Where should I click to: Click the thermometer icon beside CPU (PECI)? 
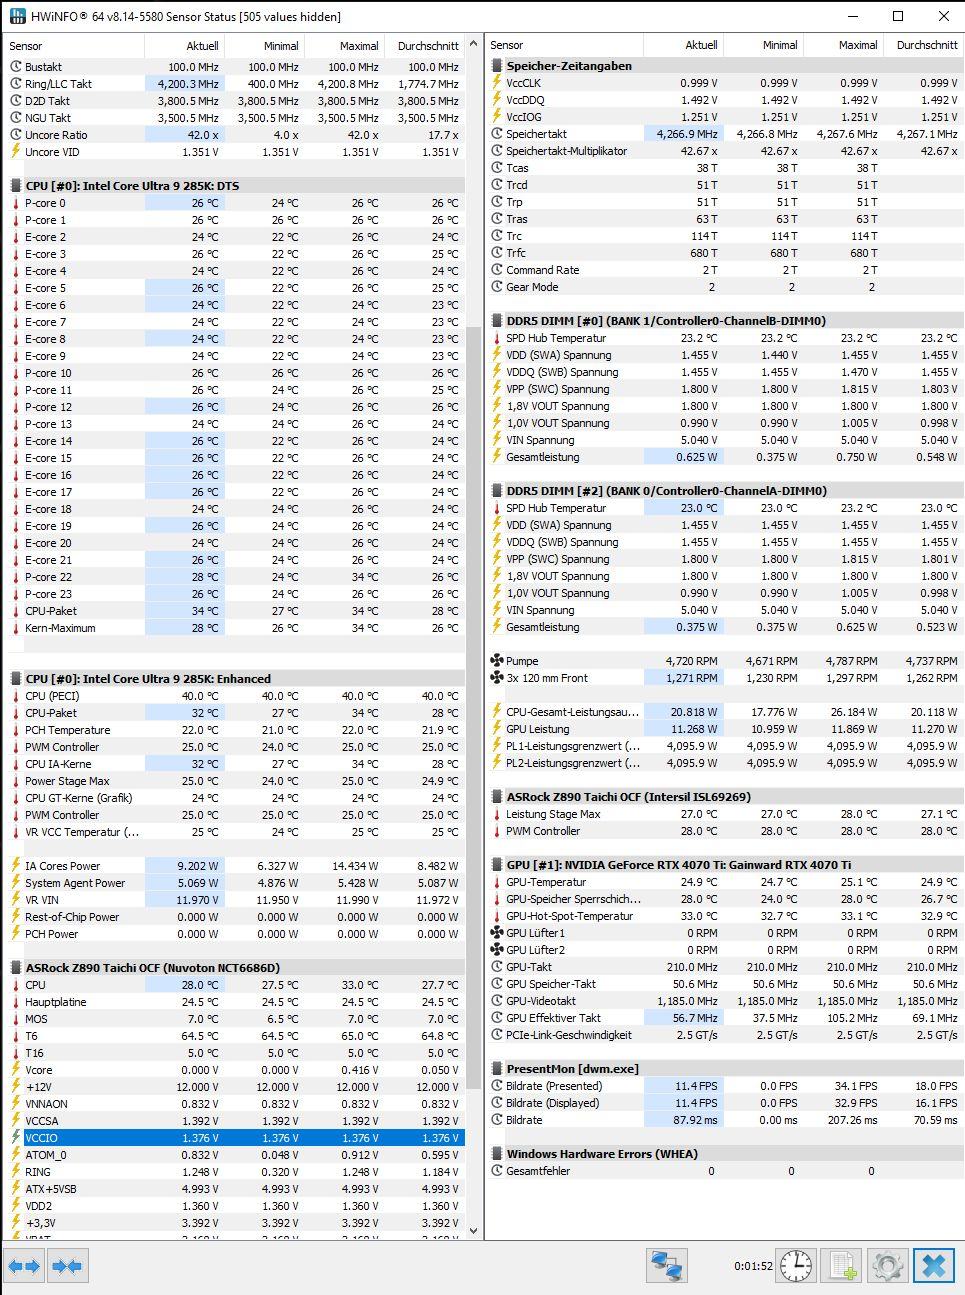tap(16, 696)
